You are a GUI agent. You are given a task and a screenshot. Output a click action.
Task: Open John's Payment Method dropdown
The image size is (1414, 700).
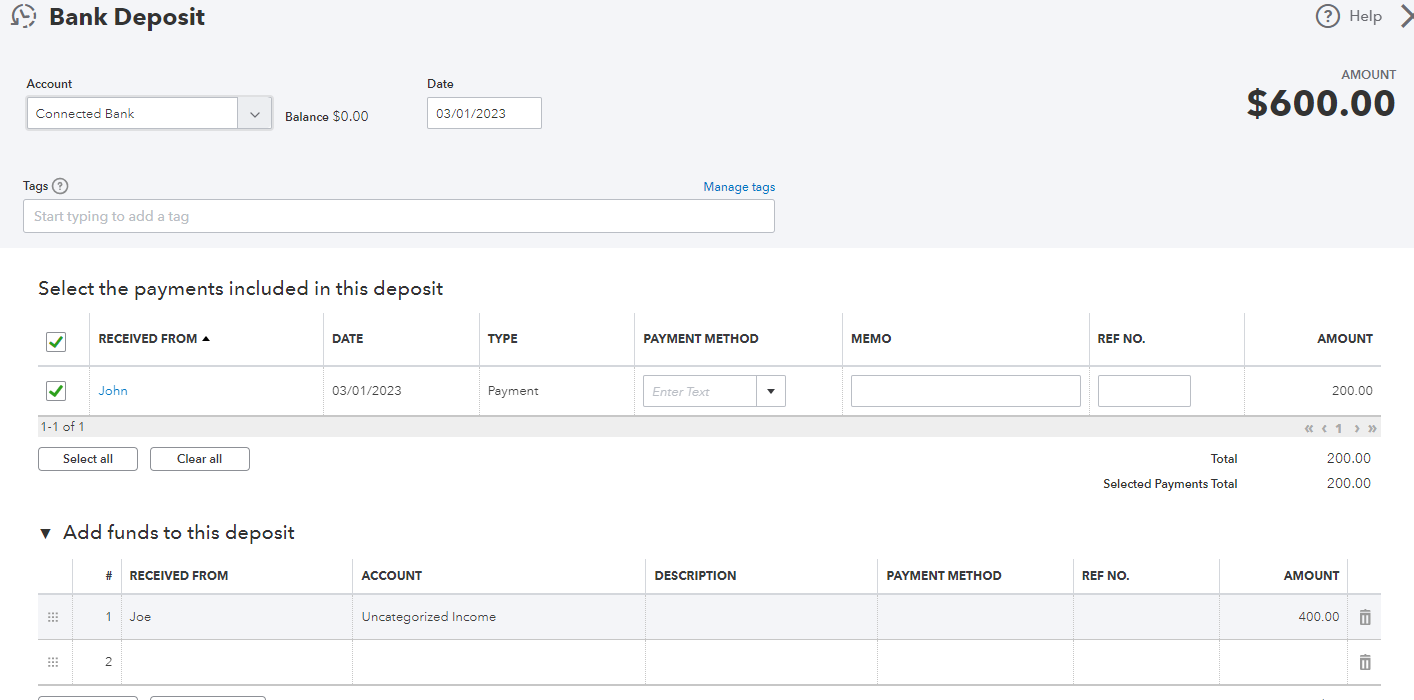click(x=771, y=390)
